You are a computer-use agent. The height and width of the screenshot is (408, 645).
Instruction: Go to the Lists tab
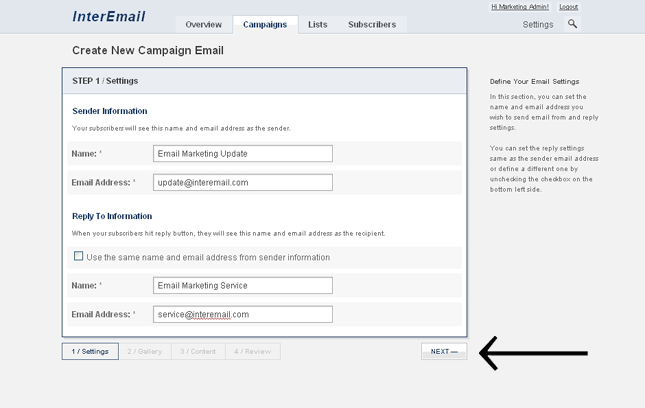tap(317, 24)
